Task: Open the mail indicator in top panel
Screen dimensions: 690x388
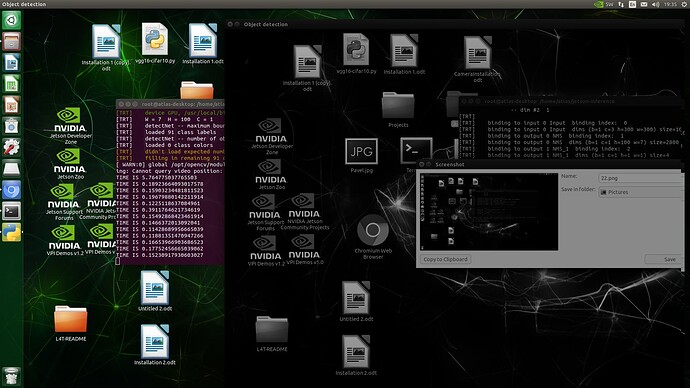Action: [x=644, y=4]
